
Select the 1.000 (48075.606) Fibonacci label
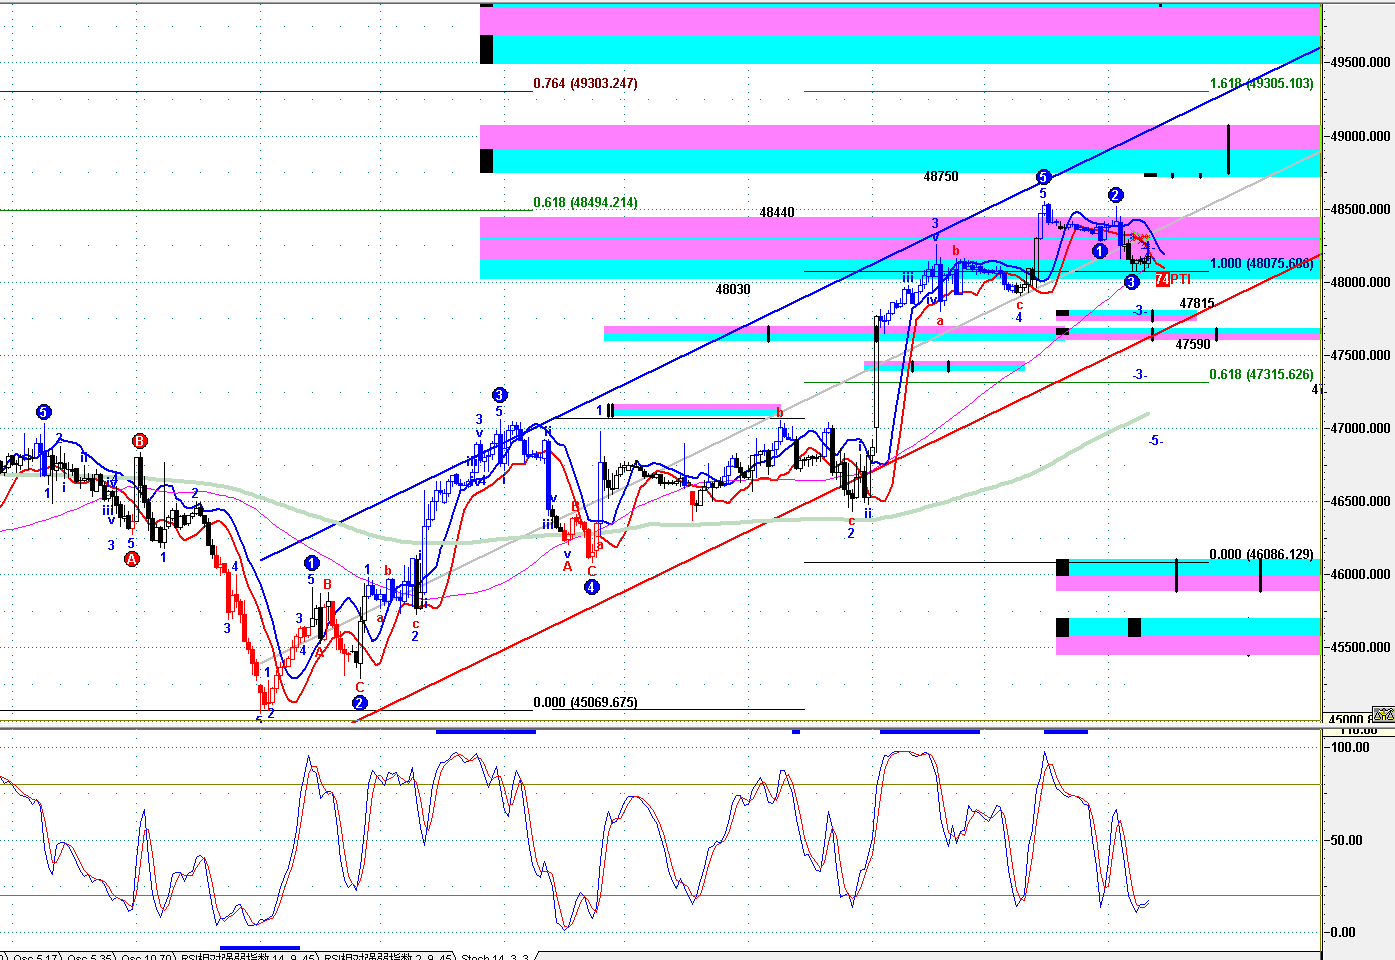1261,263
